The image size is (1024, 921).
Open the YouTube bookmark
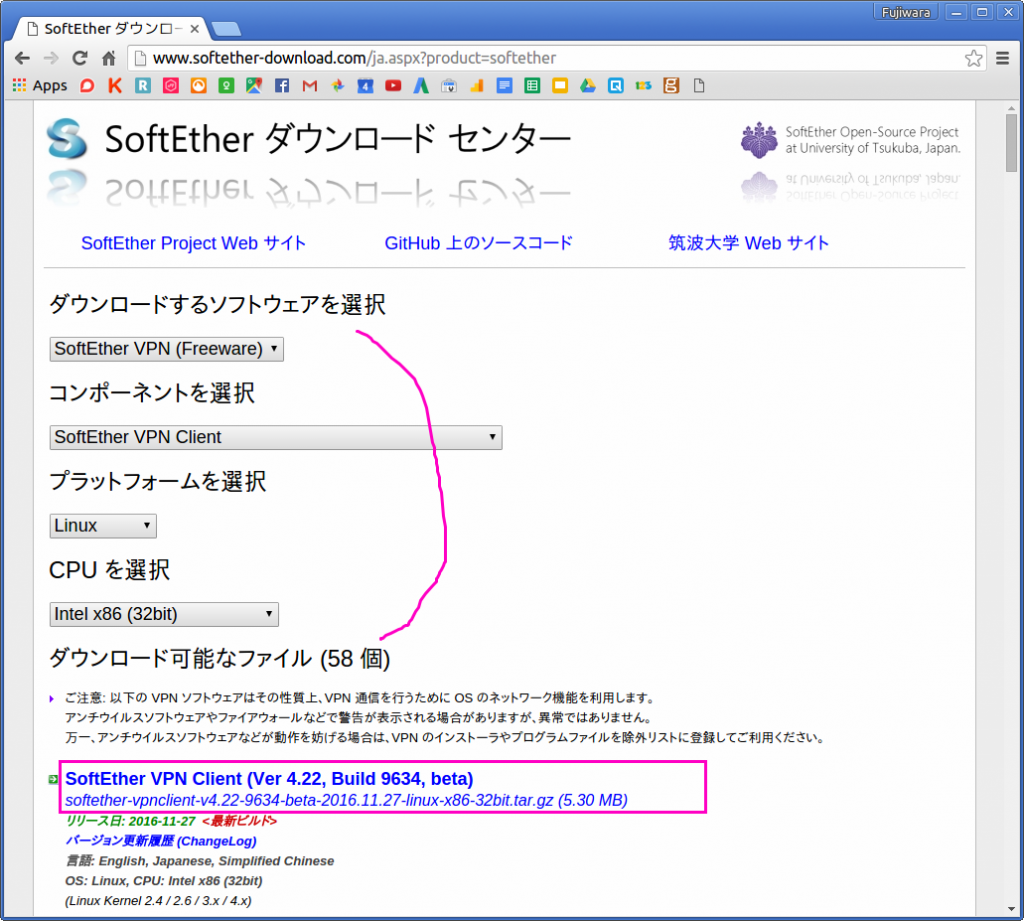tap(393, 86)
